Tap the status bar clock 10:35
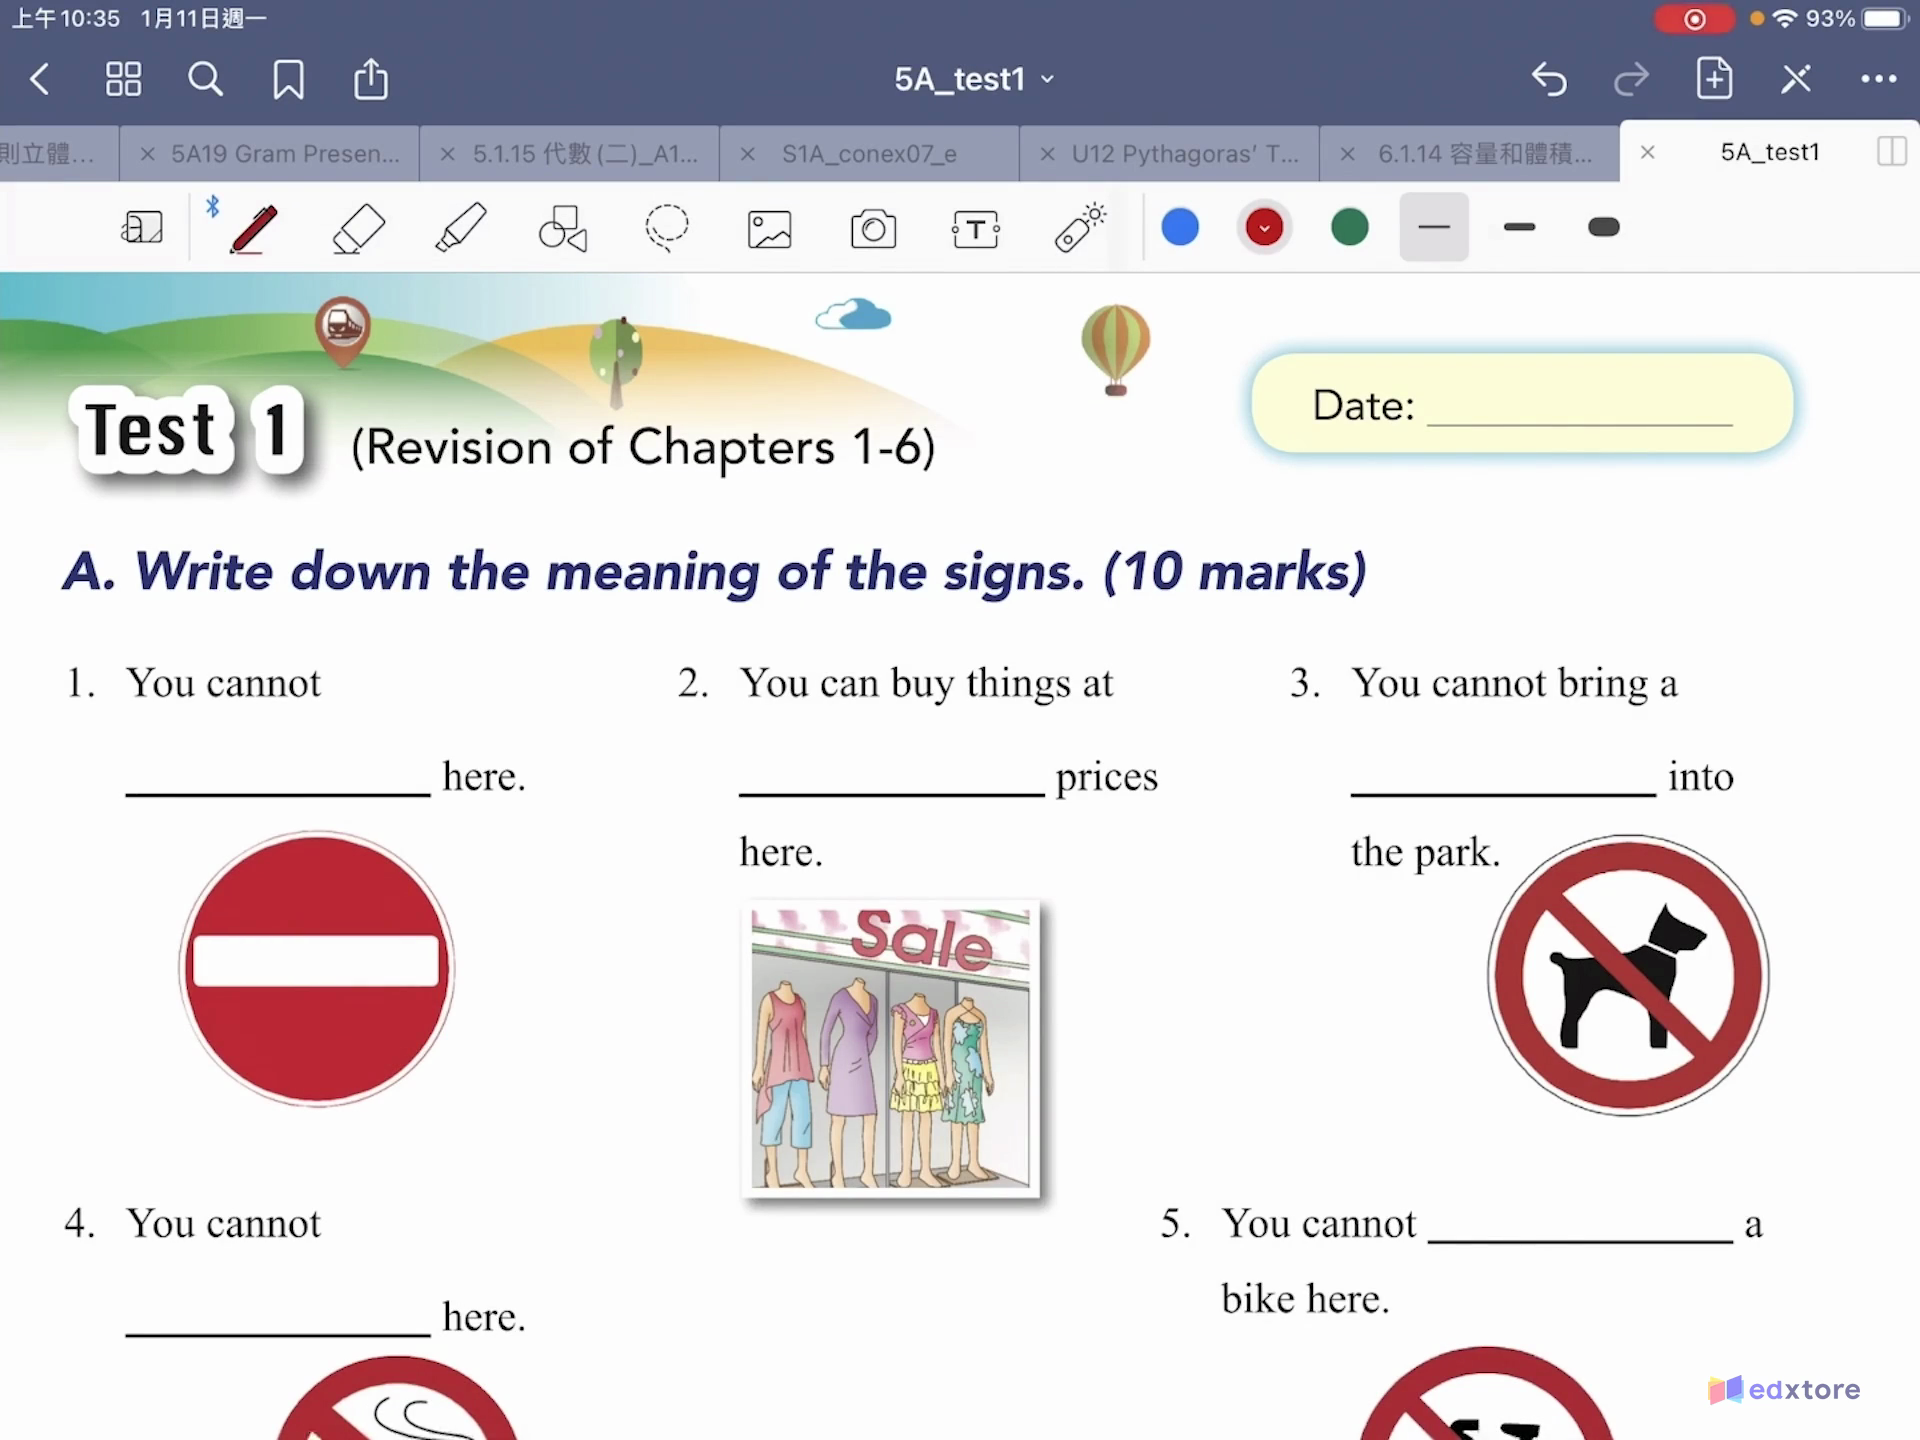Viewport: 1920px width, 1440px height. click(x=66, y=19)
